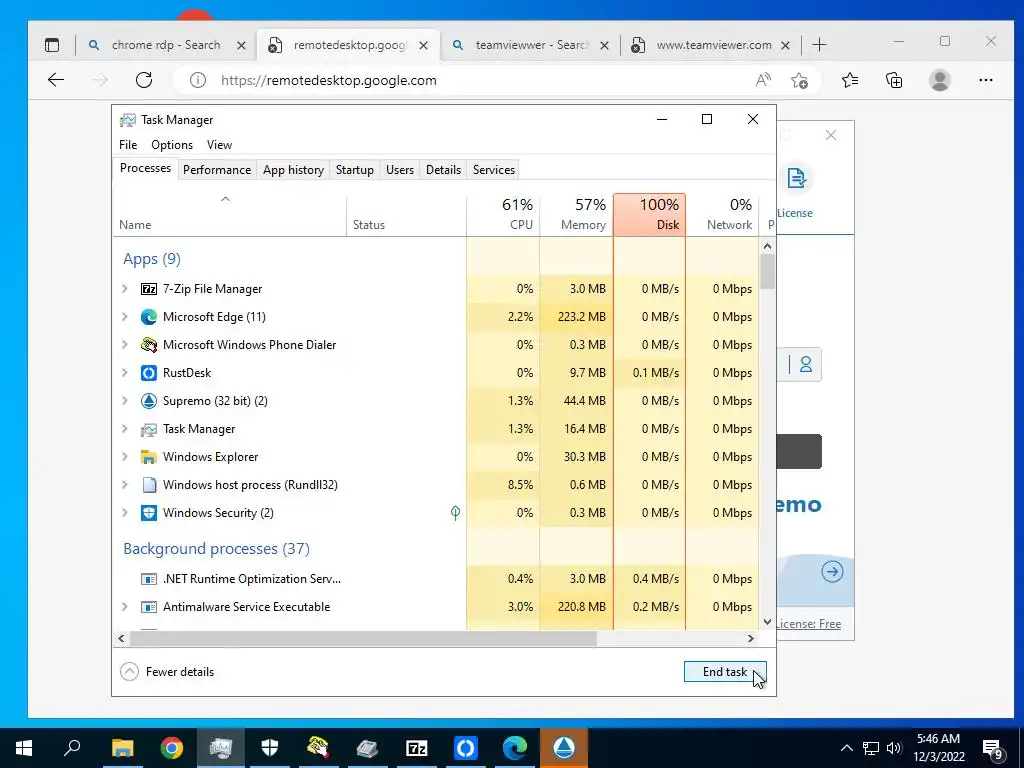
Task: Click the RustDesk process icon
Action: point(149,373)
